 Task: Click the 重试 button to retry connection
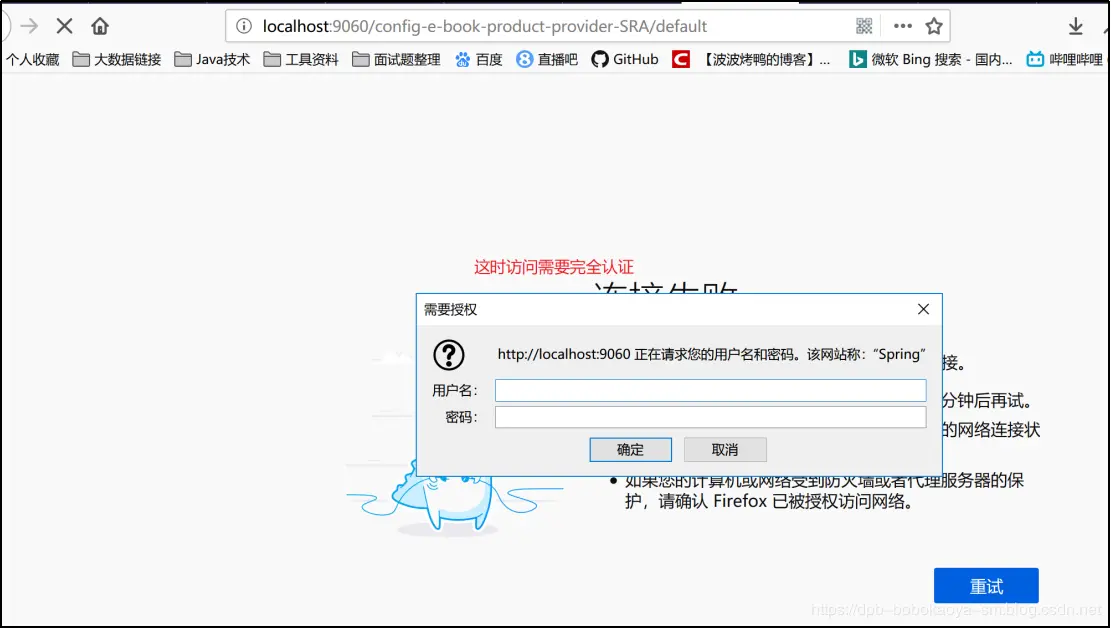pos(986,586)
